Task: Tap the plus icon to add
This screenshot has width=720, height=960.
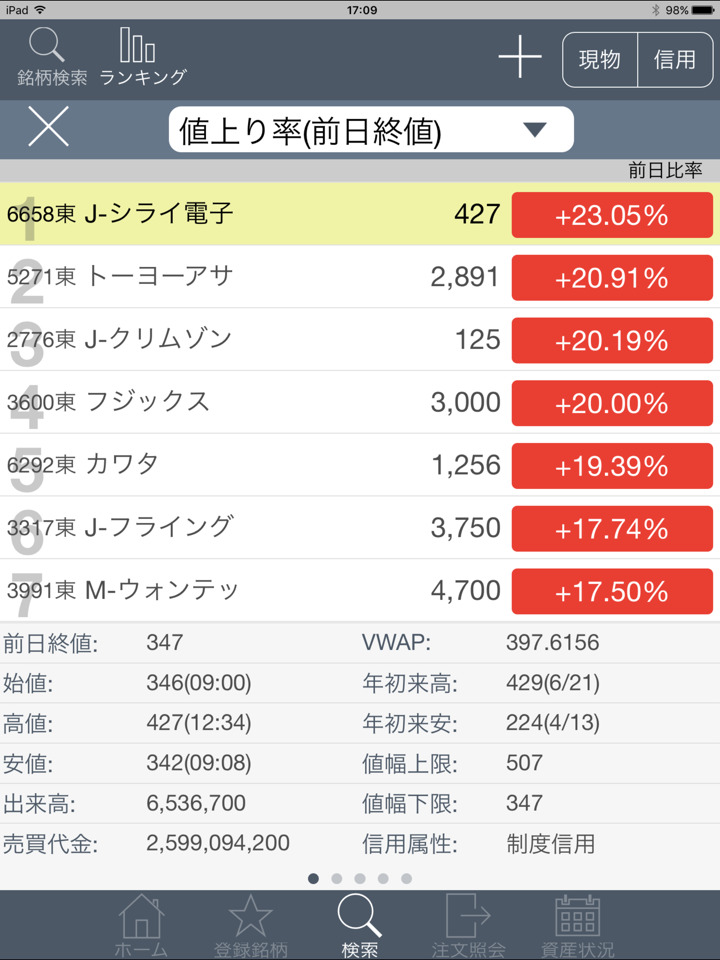Action: tap(520, 59)
